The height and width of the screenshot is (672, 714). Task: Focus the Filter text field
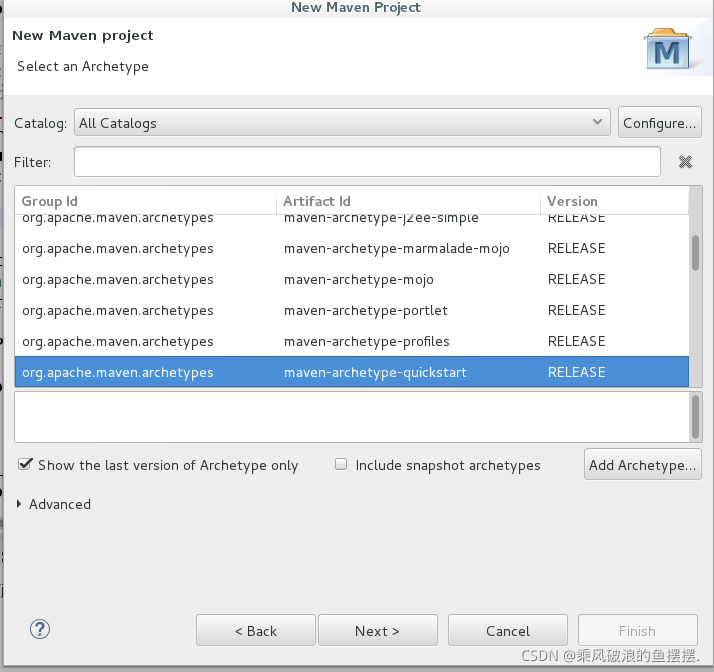(x=367, y=162)
